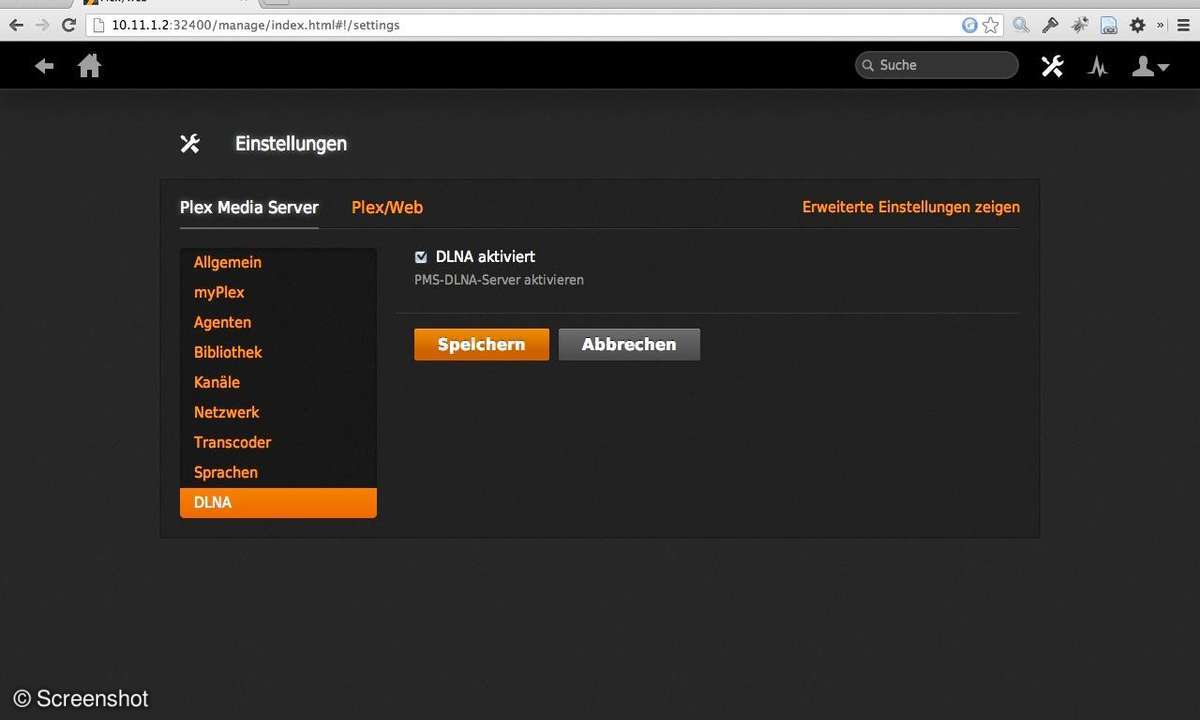Cancel changes with the Abbrechen button

629,344
